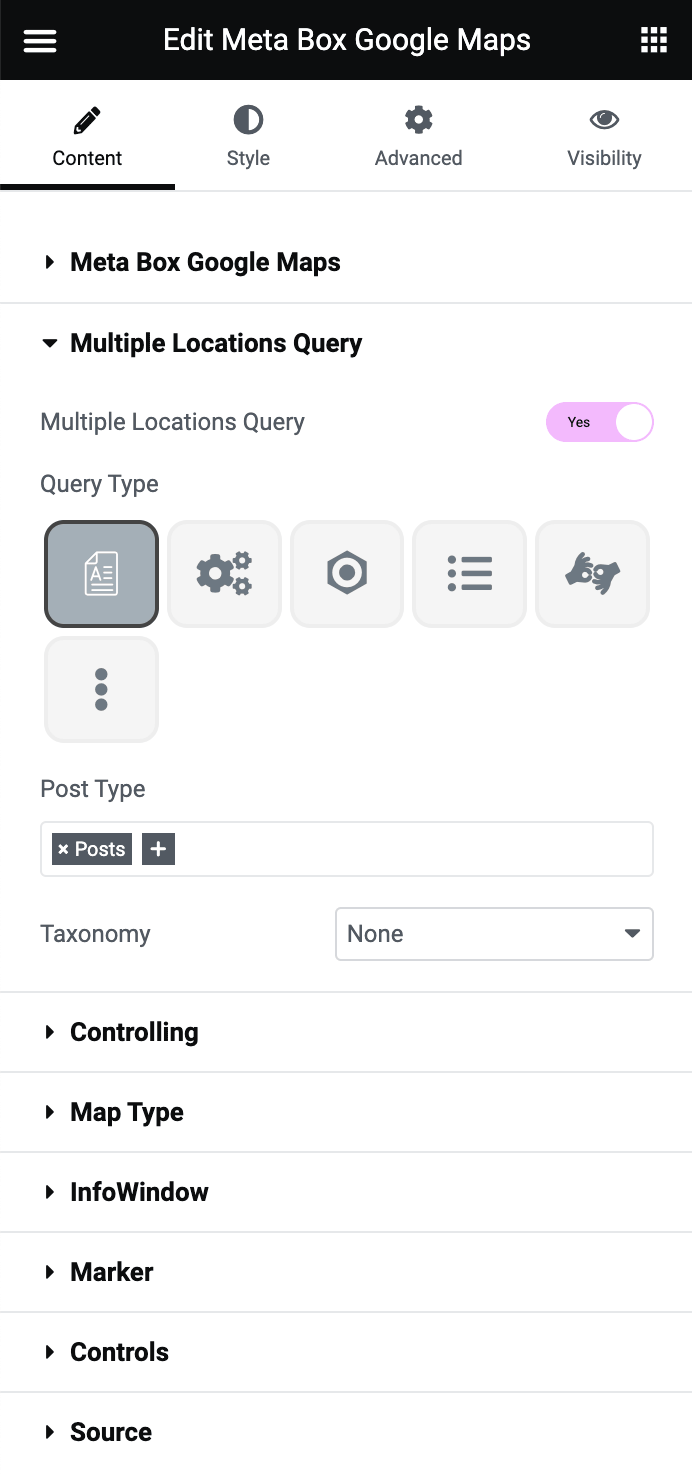This screenshot has width=692, height=1478.
Task: Click the apps grid icon at top right
Action: pyautogui.click(x=654, y=40)
